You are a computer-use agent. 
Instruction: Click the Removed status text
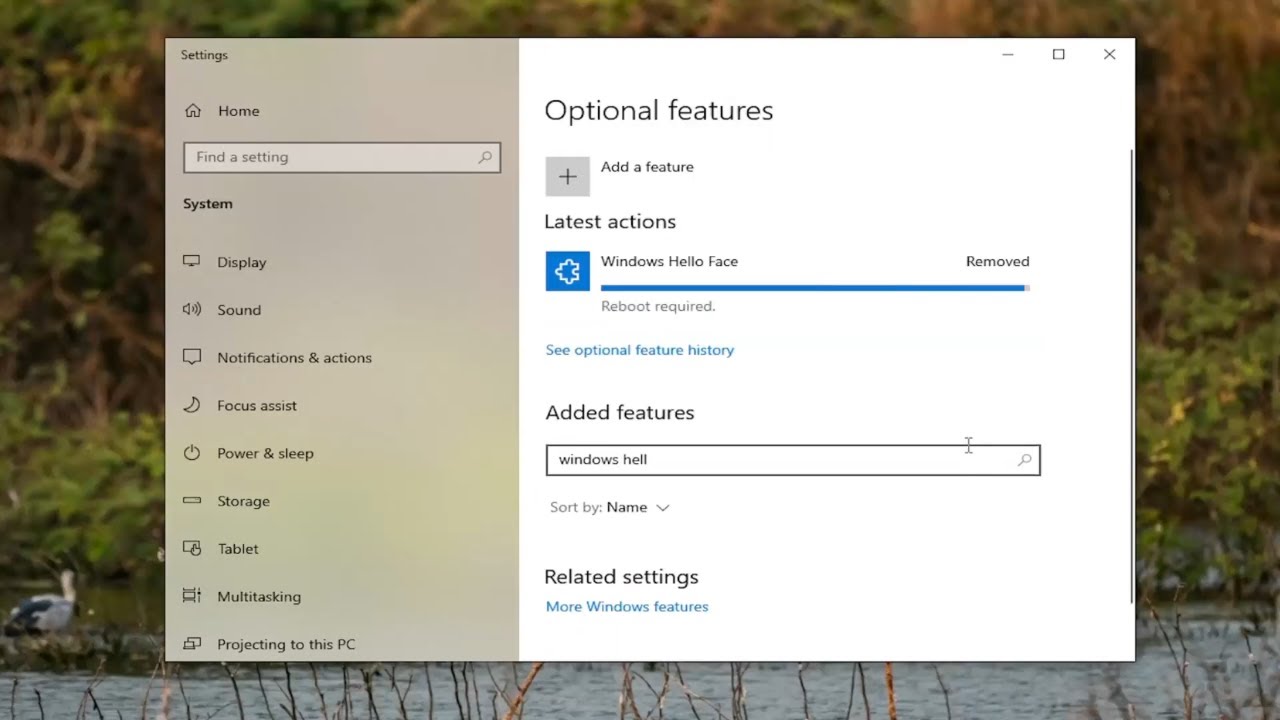(997, 261)
